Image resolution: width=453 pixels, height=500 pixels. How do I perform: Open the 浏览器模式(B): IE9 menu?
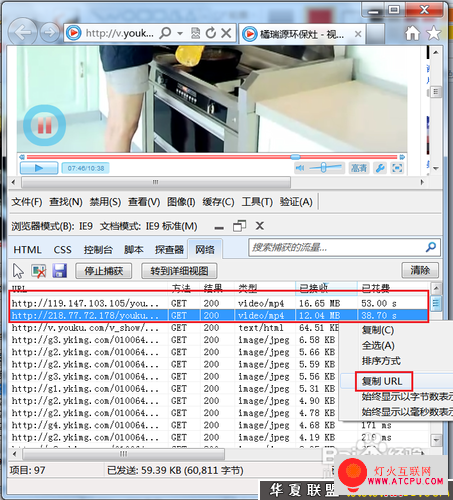(52, 226)
